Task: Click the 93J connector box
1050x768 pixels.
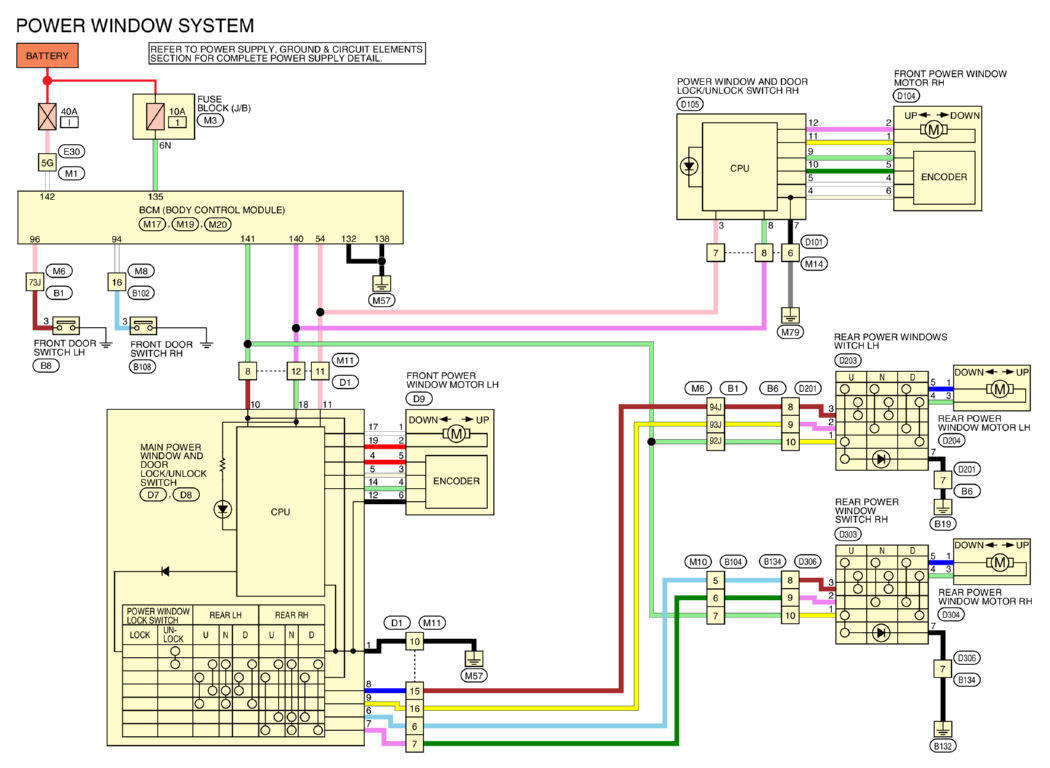Action: pyautogui.click(x=715, y=425)
